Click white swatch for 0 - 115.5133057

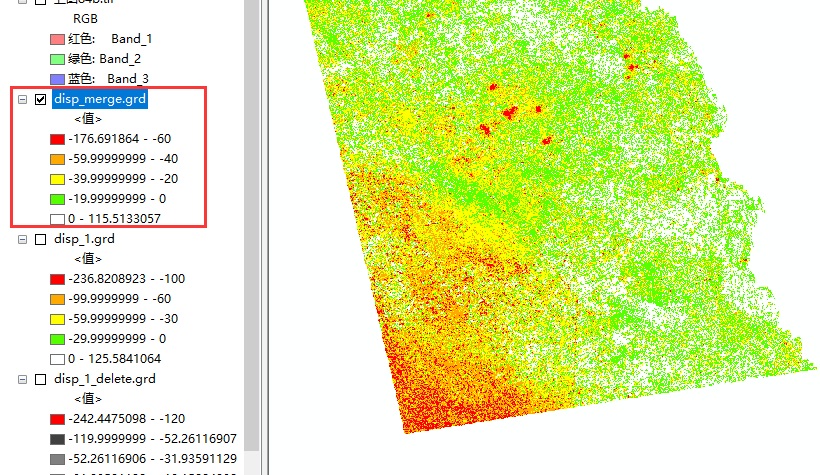pyautogui.click(x=58, y=219)
